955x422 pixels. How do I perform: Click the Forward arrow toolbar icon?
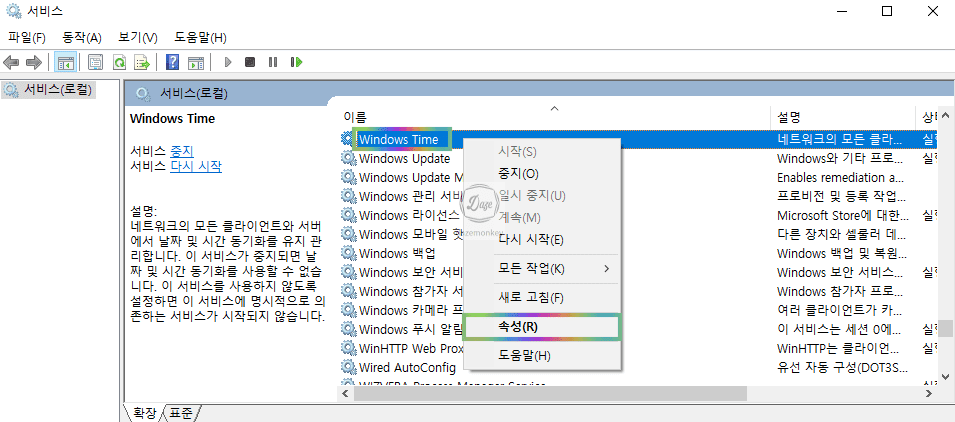33,62
